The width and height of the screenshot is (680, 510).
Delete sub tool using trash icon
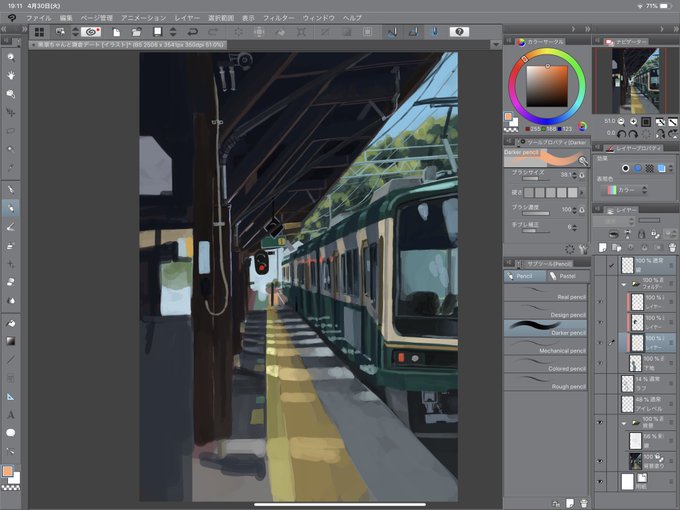584,503
